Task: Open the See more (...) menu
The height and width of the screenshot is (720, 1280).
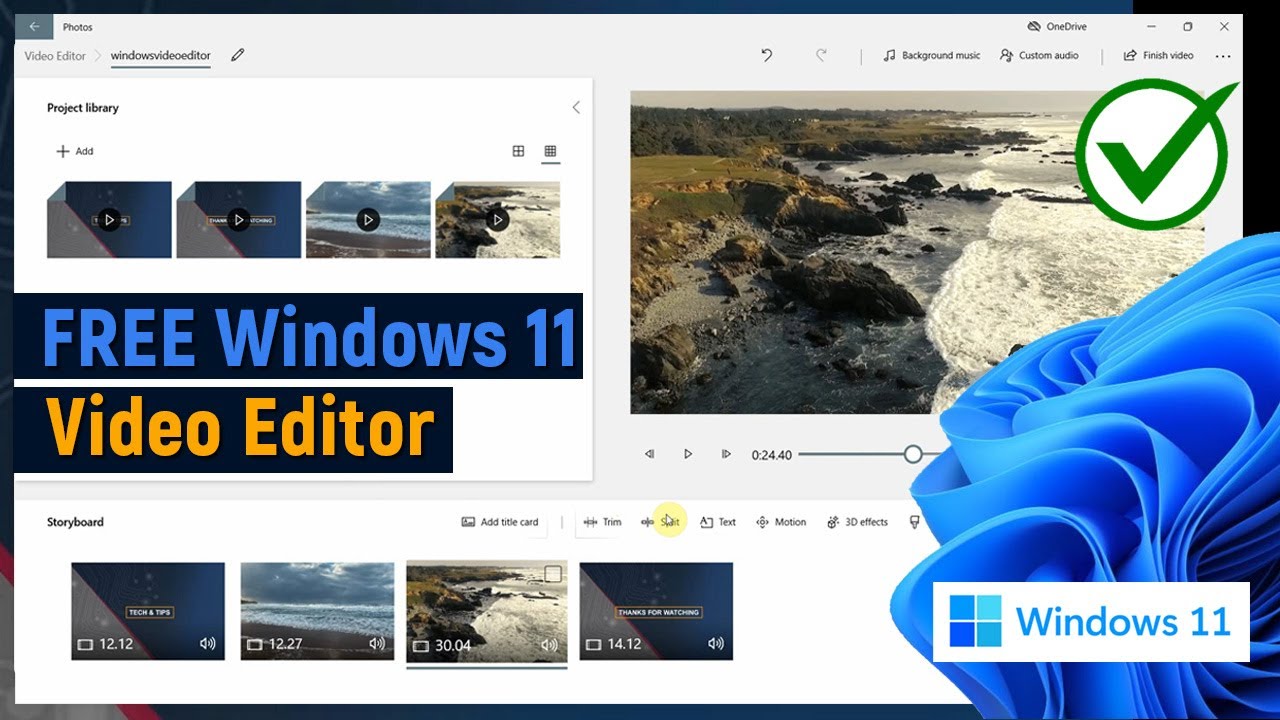Action: point(1223,55)
